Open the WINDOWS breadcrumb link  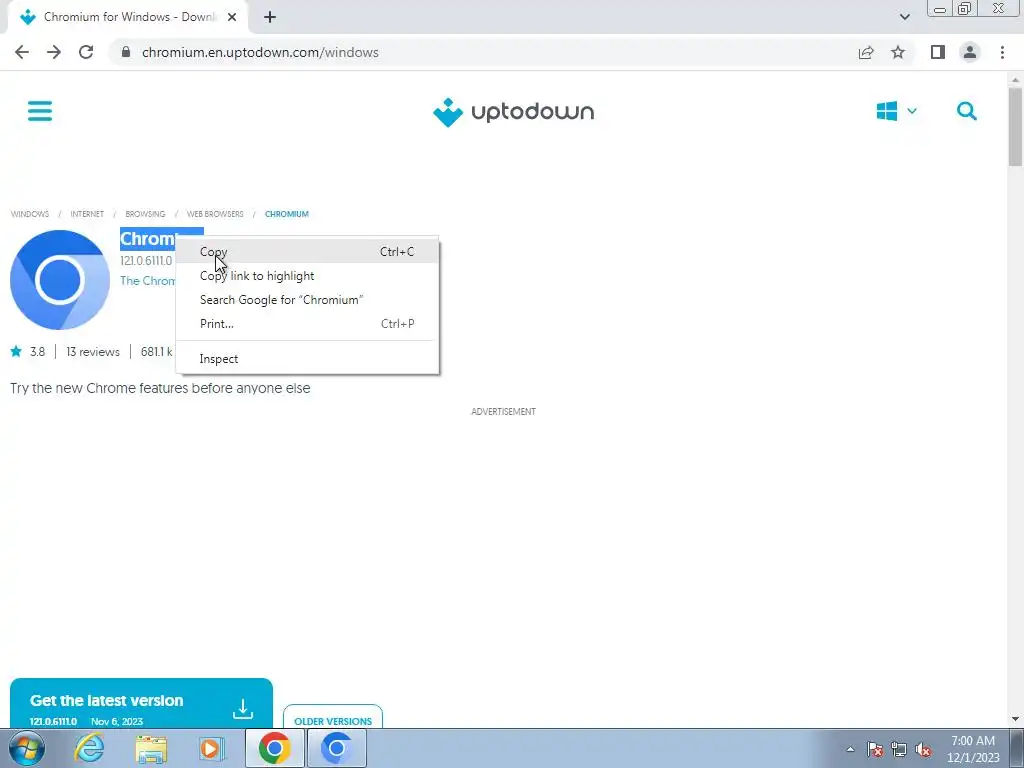pyautogui.click(x=29, y=214)
